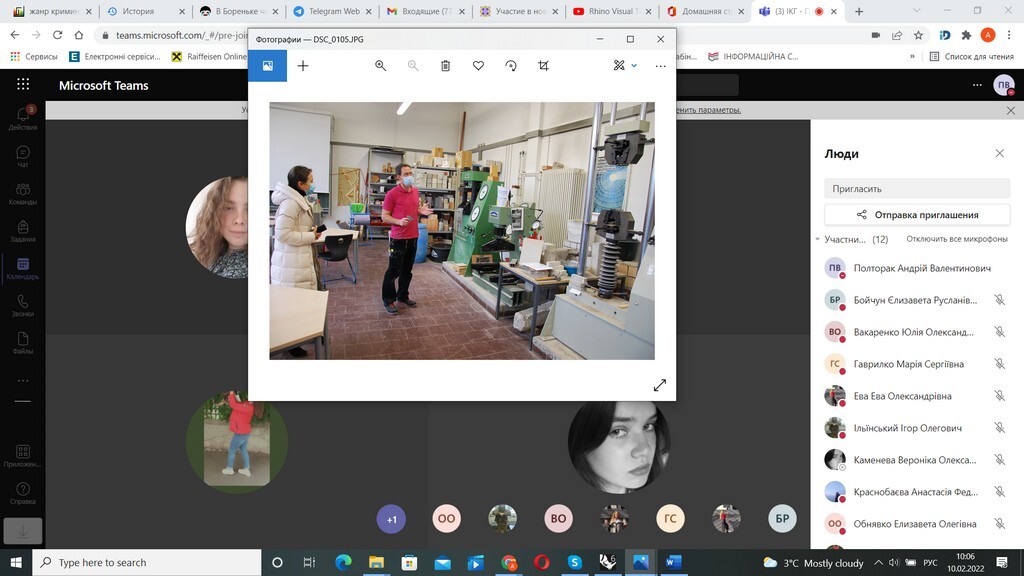Mark the photo as favorite with heart icon

tap(478, 66)
